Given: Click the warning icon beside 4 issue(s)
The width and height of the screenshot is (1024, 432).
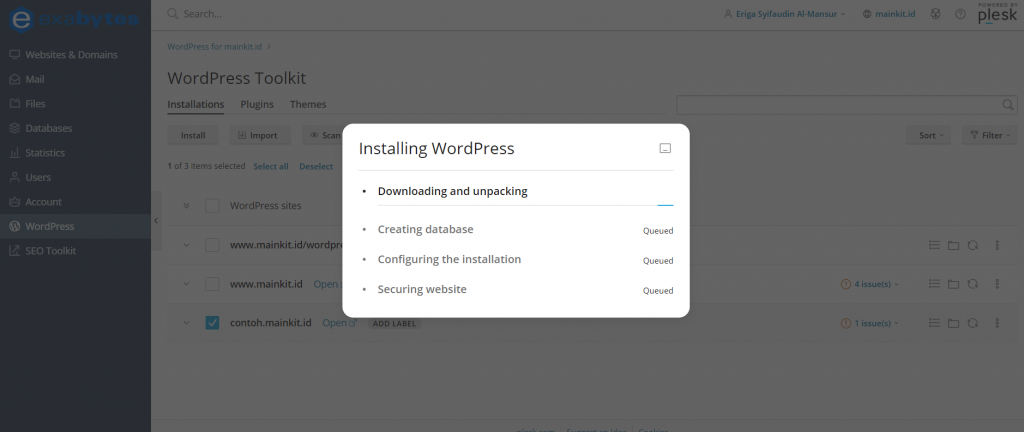Looking at the screenshot, I should point(846,284).
